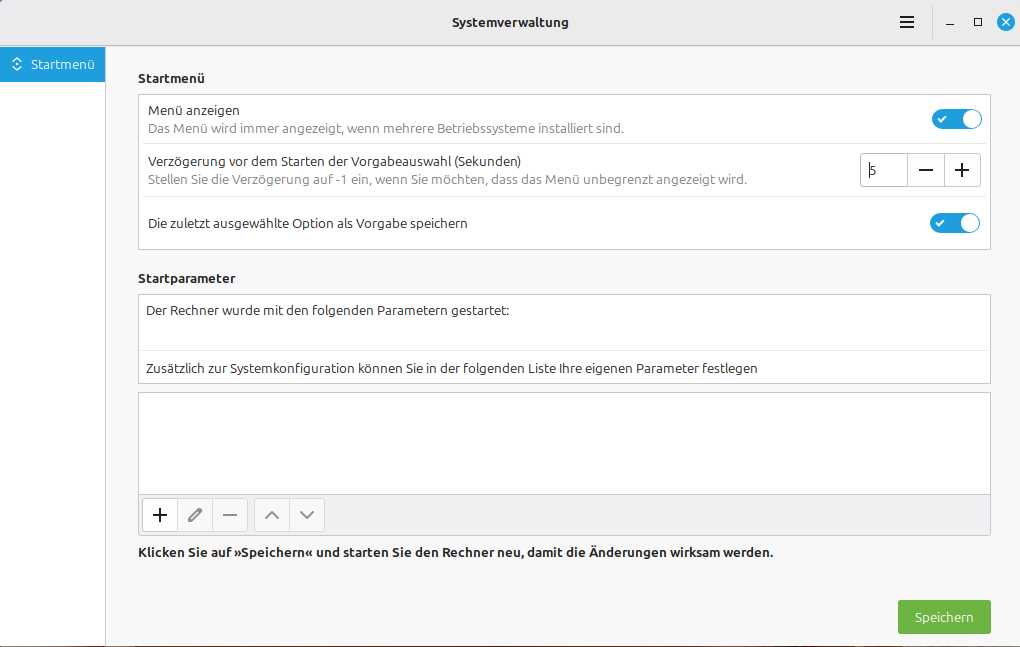This screenshot has height=647, width=1020.
Task: Move parameter down with arrow icon
Action: click(x=307, y=515)
